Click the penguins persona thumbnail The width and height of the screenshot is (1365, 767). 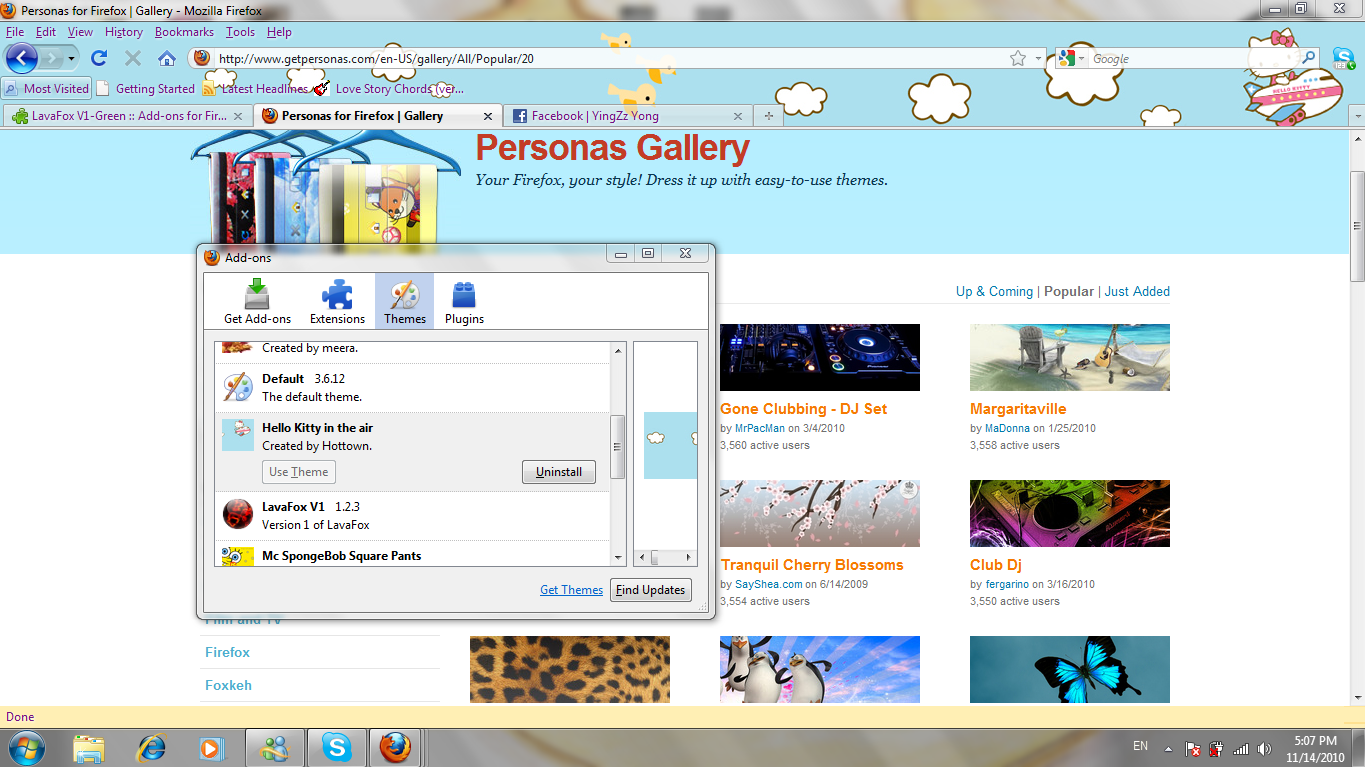click(820, 669)
